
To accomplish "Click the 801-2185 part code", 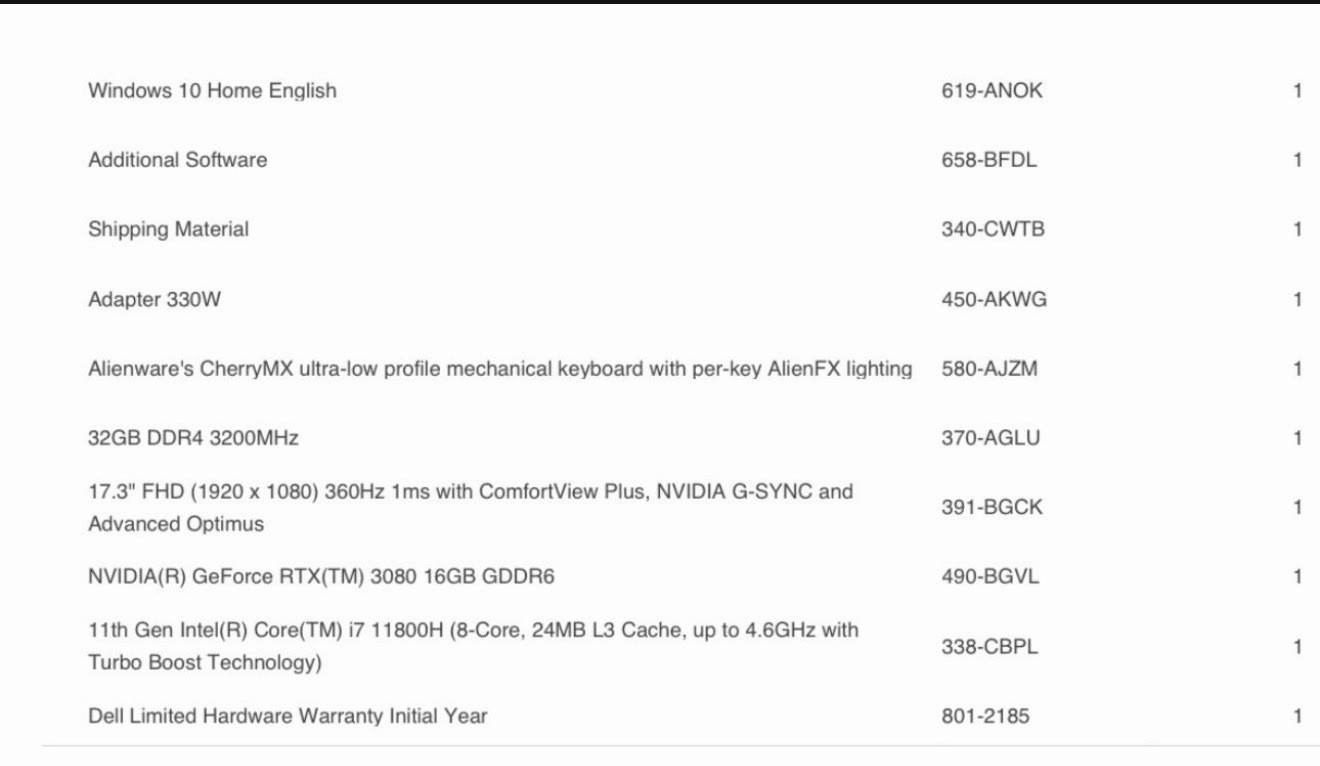I will pyautogui.click(x=985, y=716).
